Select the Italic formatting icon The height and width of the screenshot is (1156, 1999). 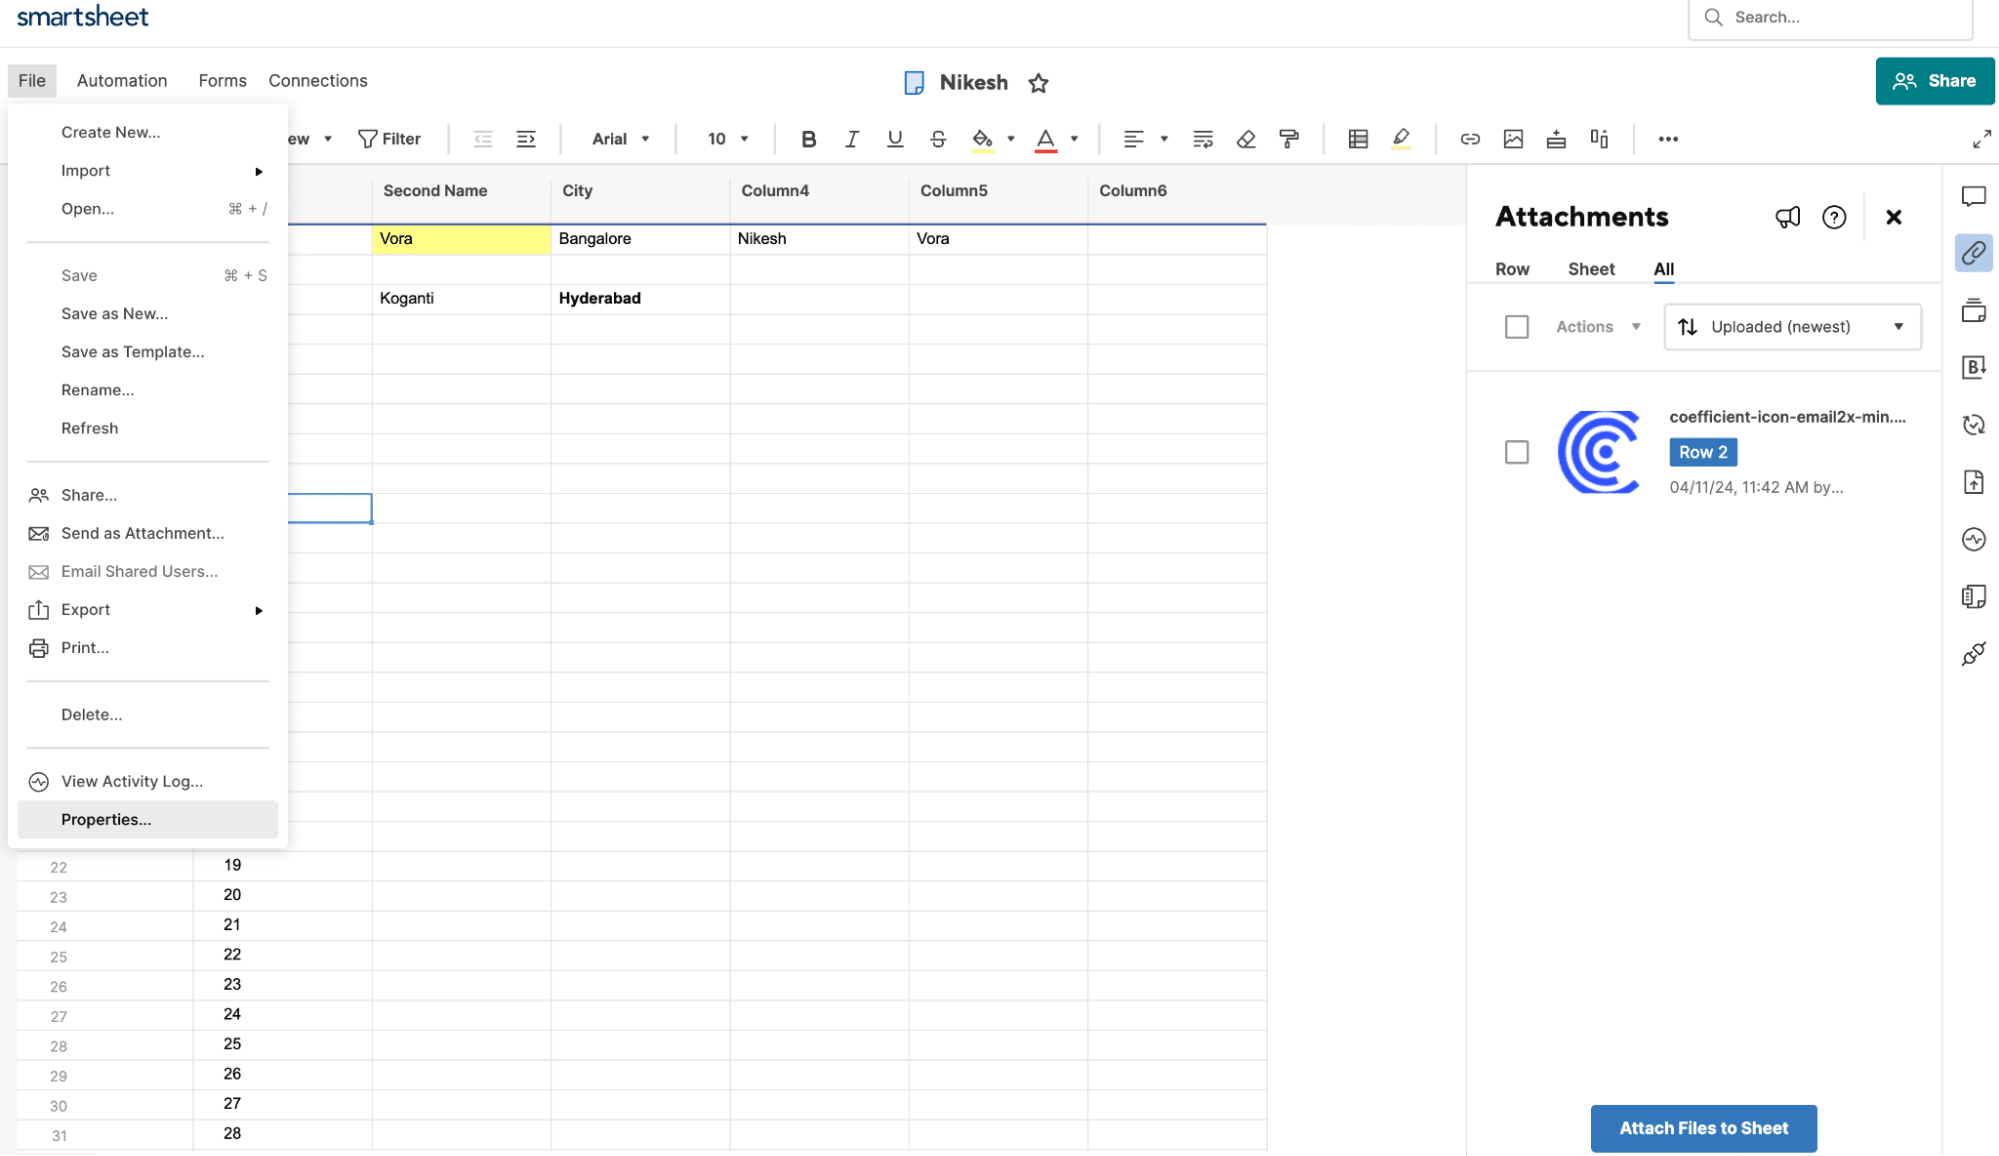click(847, 138)
